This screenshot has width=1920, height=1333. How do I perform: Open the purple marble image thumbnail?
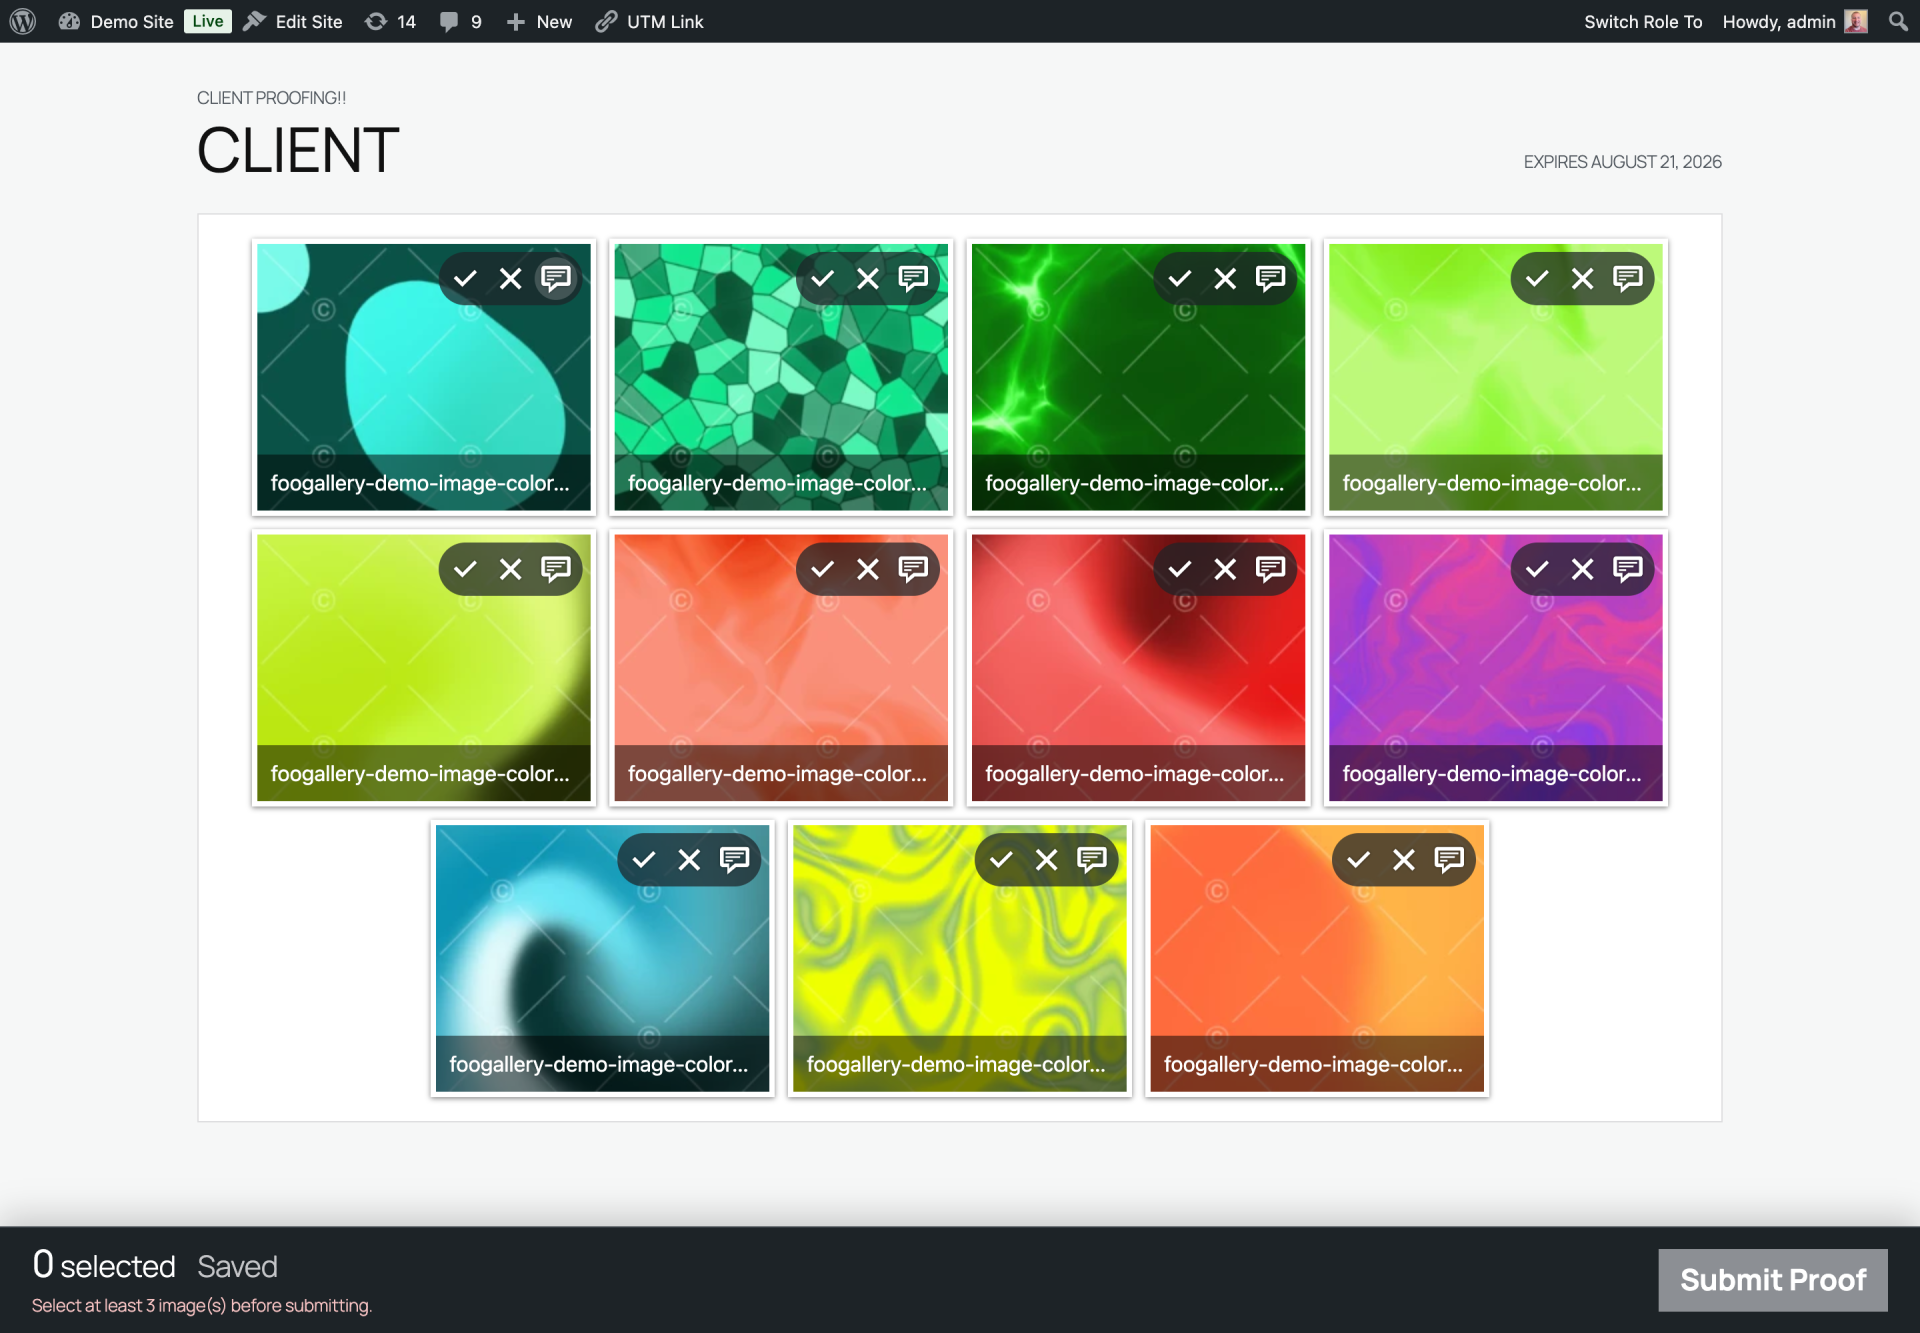pos(1495,668)
